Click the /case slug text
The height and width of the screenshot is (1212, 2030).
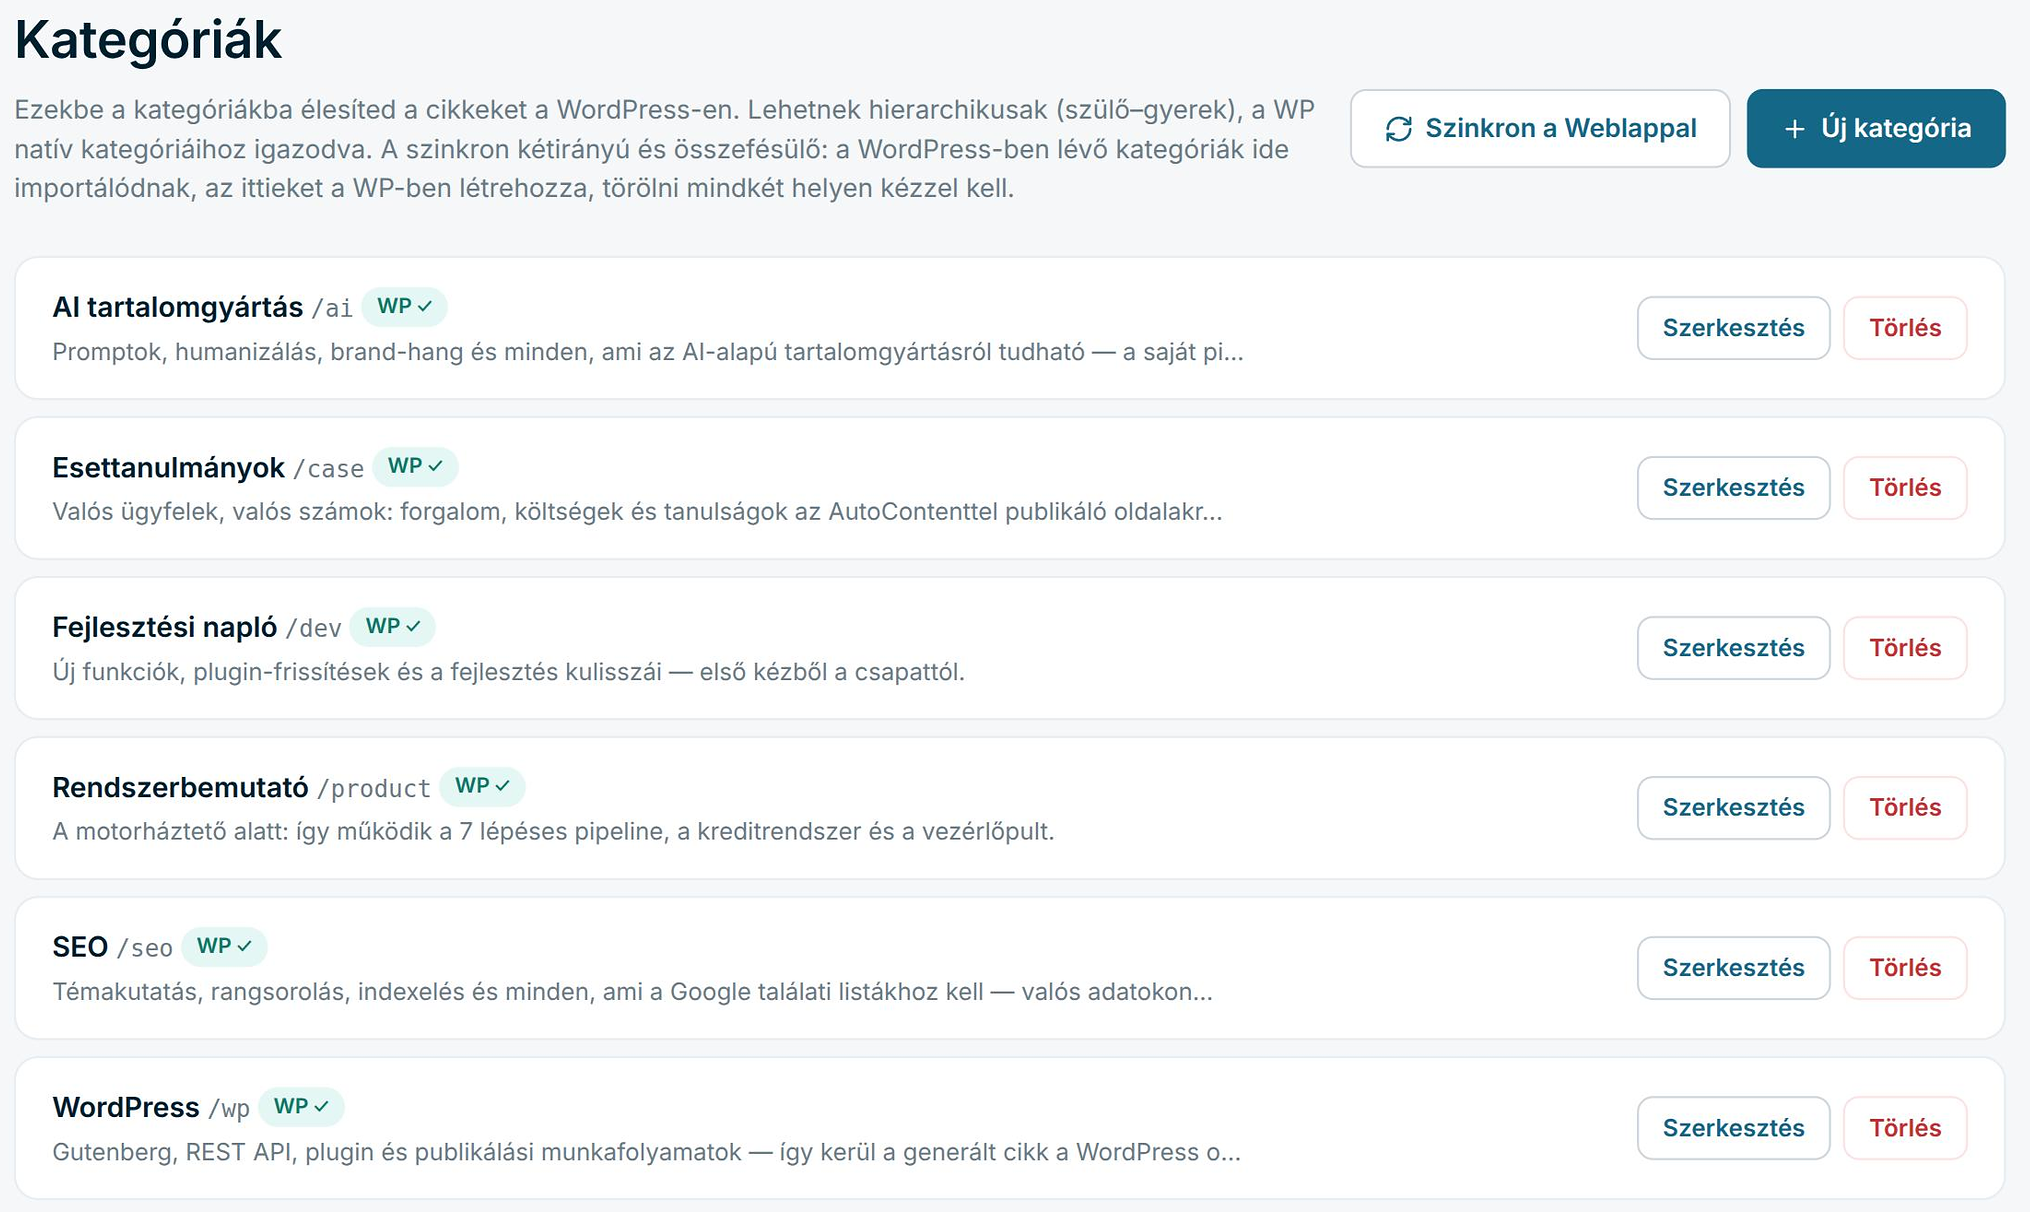tap(328, 469)
